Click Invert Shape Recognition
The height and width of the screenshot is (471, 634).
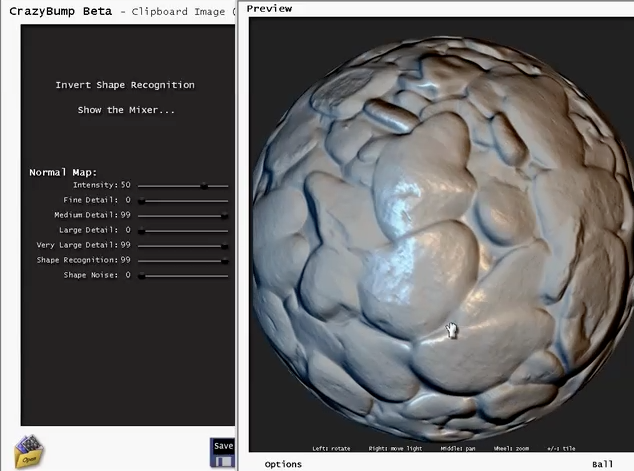125,85
